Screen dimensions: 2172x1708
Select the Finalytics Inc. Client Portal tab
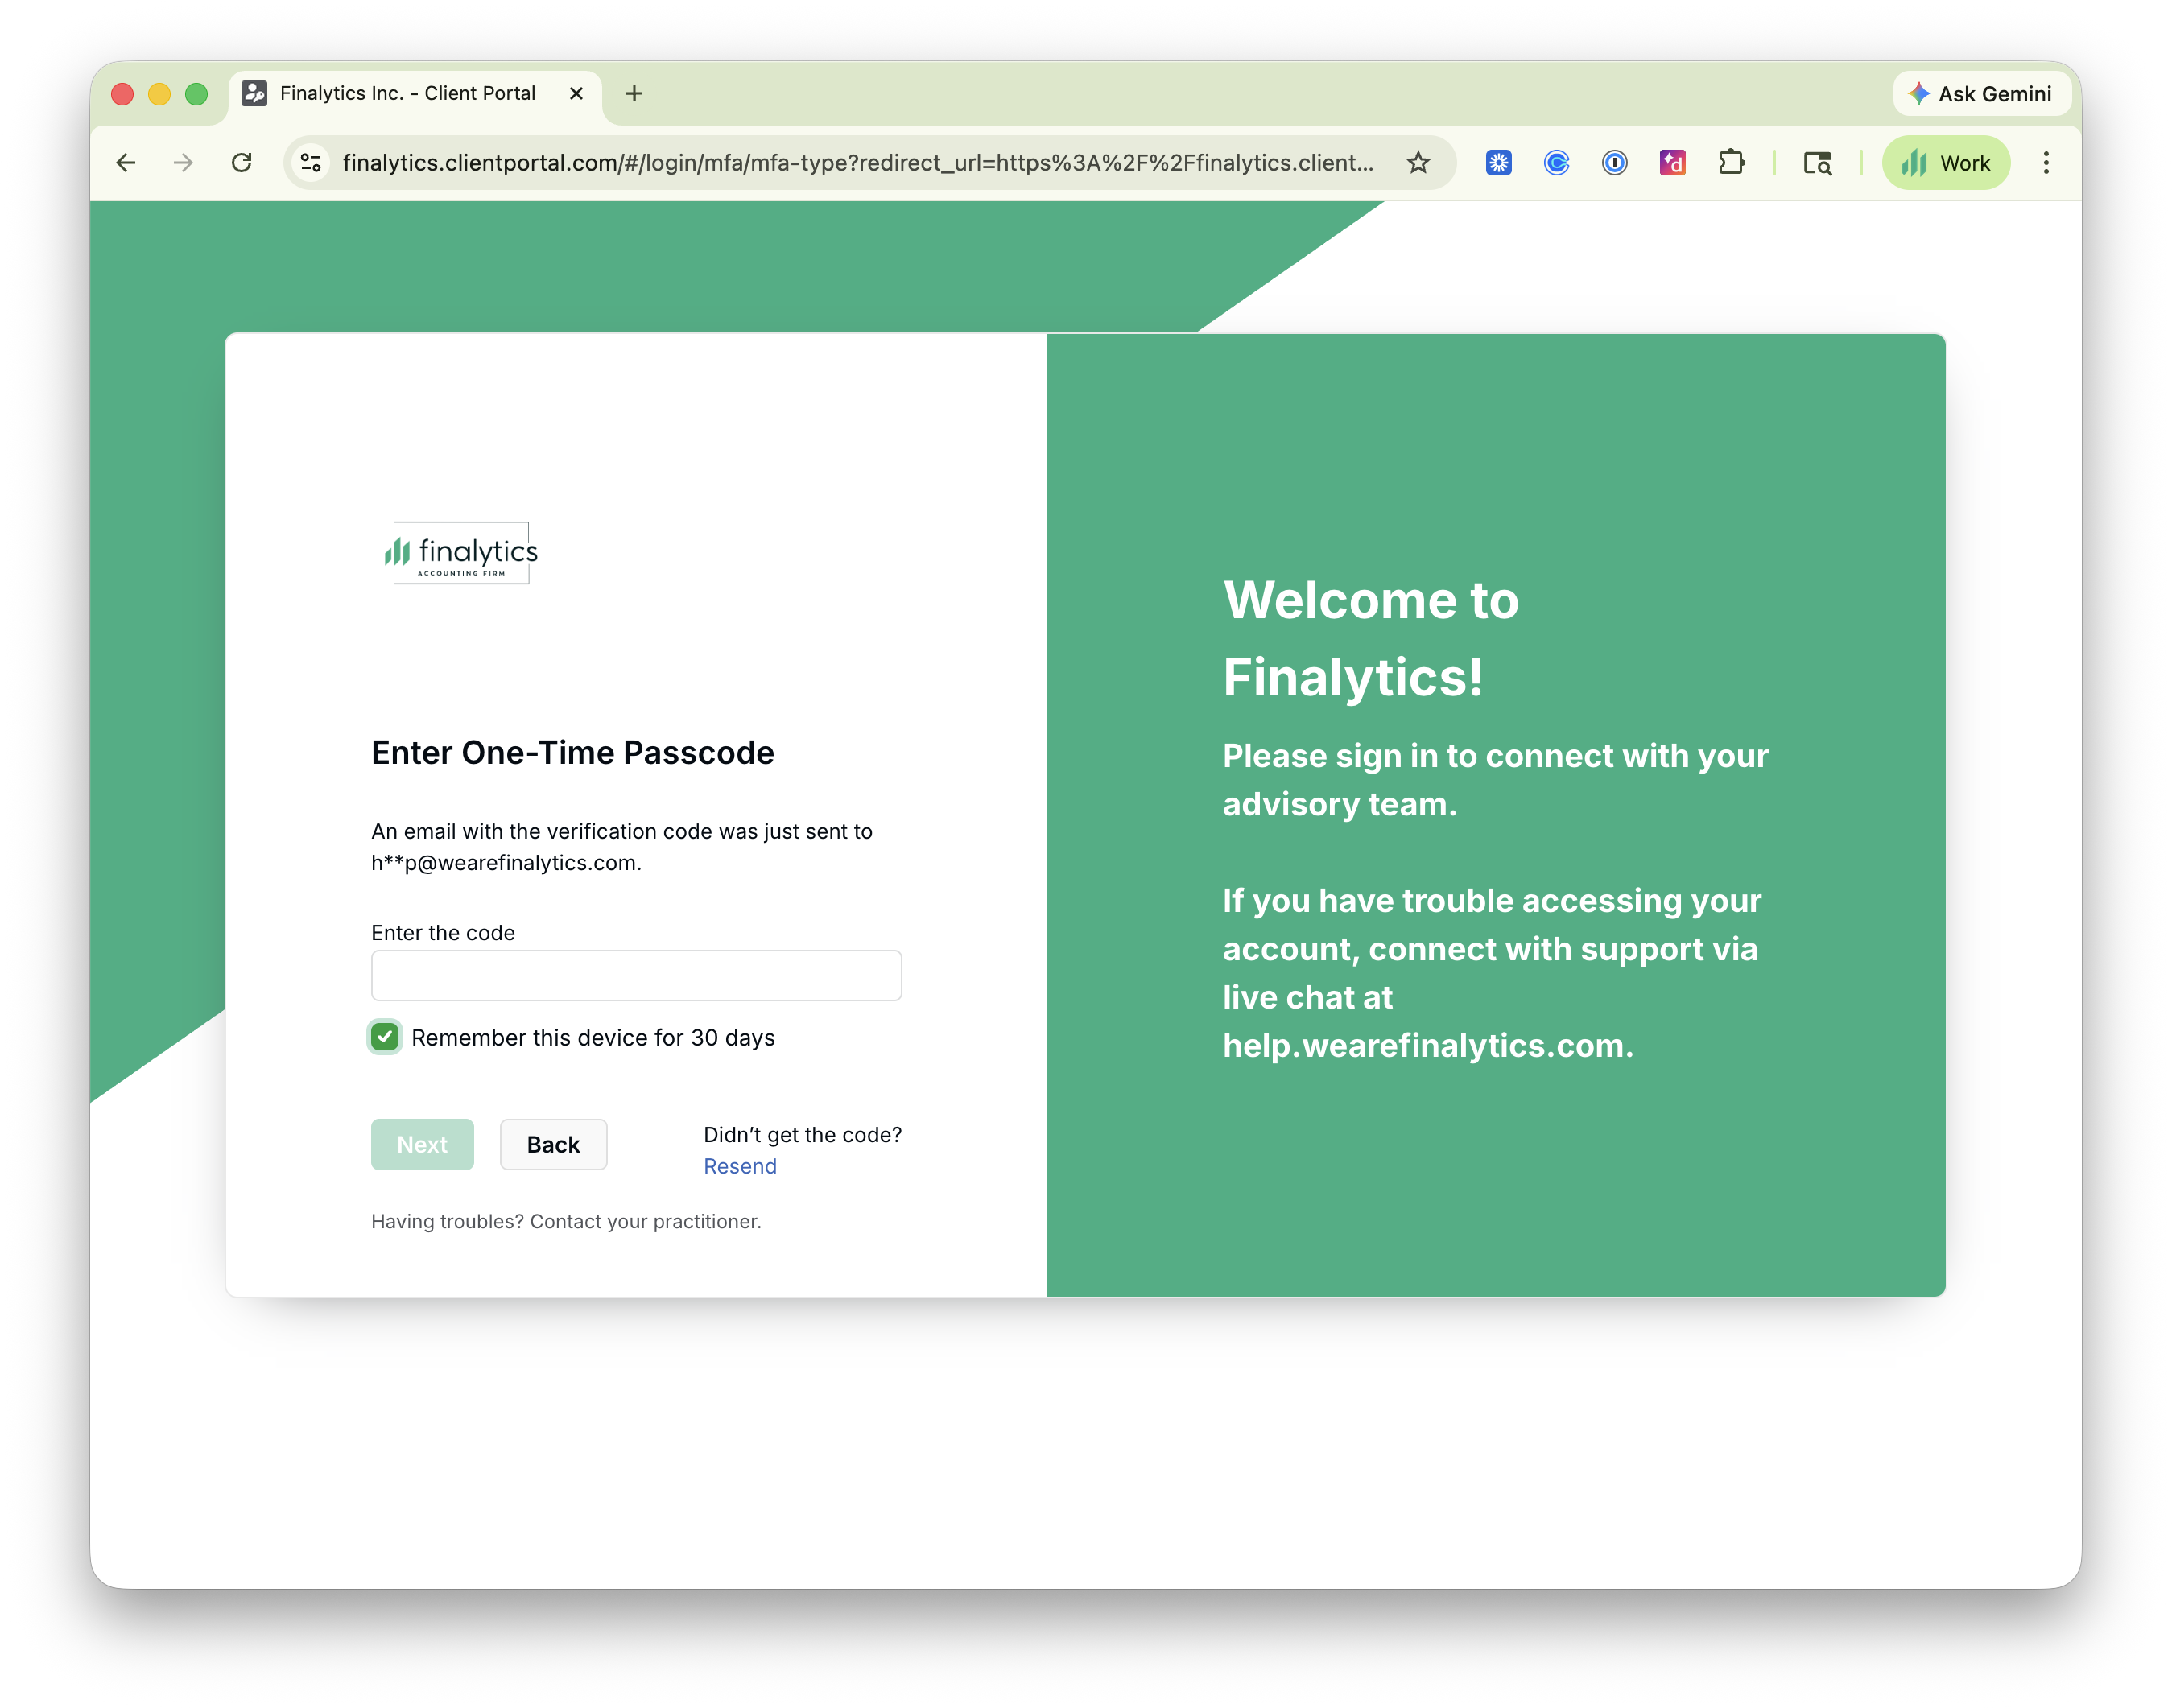[x=407, y=94]
